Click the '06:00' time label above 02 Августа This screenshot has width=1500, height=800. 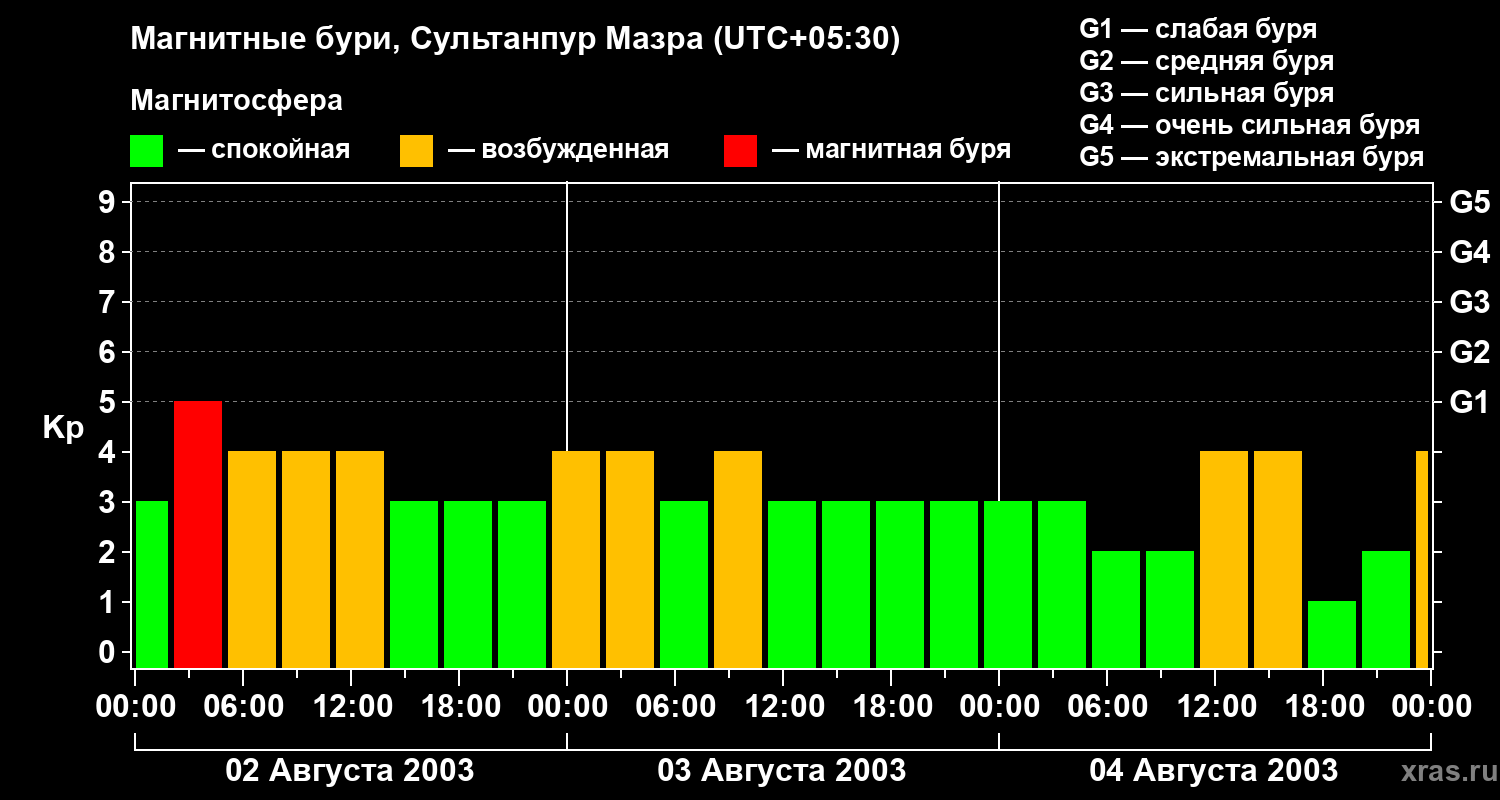click(243, 707)
